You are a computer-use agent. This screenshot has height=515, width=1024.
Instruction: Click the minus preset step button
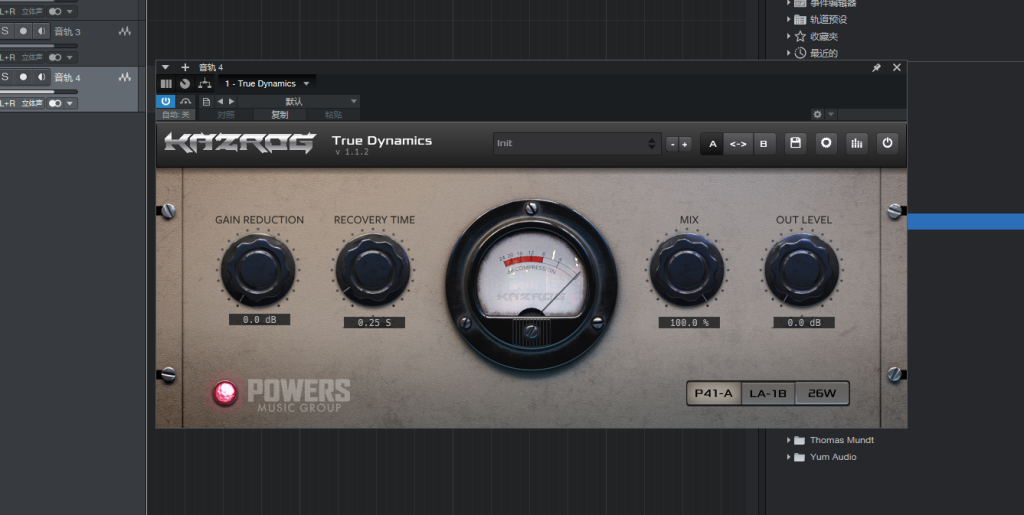(672, 144)
